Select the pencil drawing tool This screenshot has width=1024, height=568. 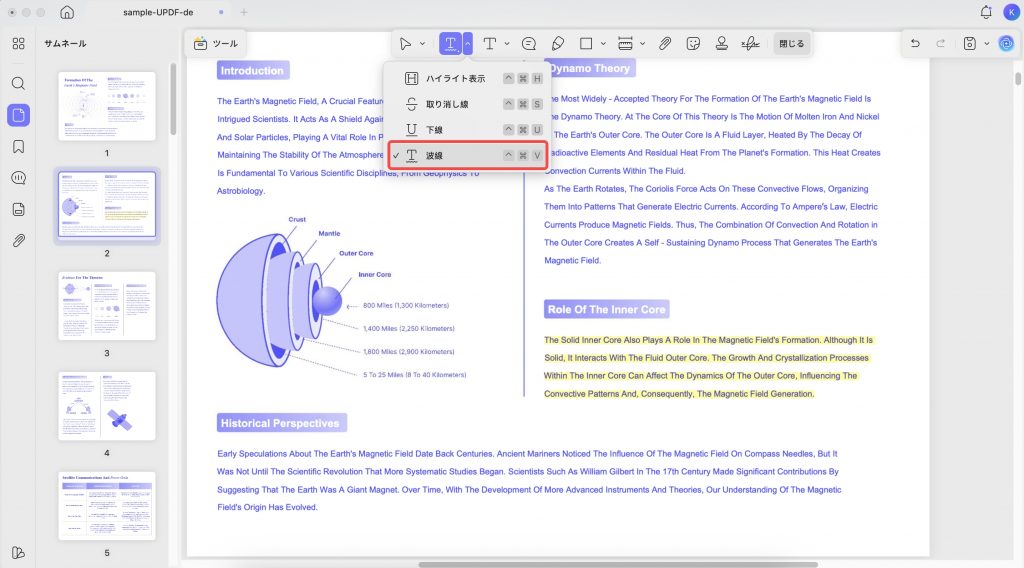(558, 44)
